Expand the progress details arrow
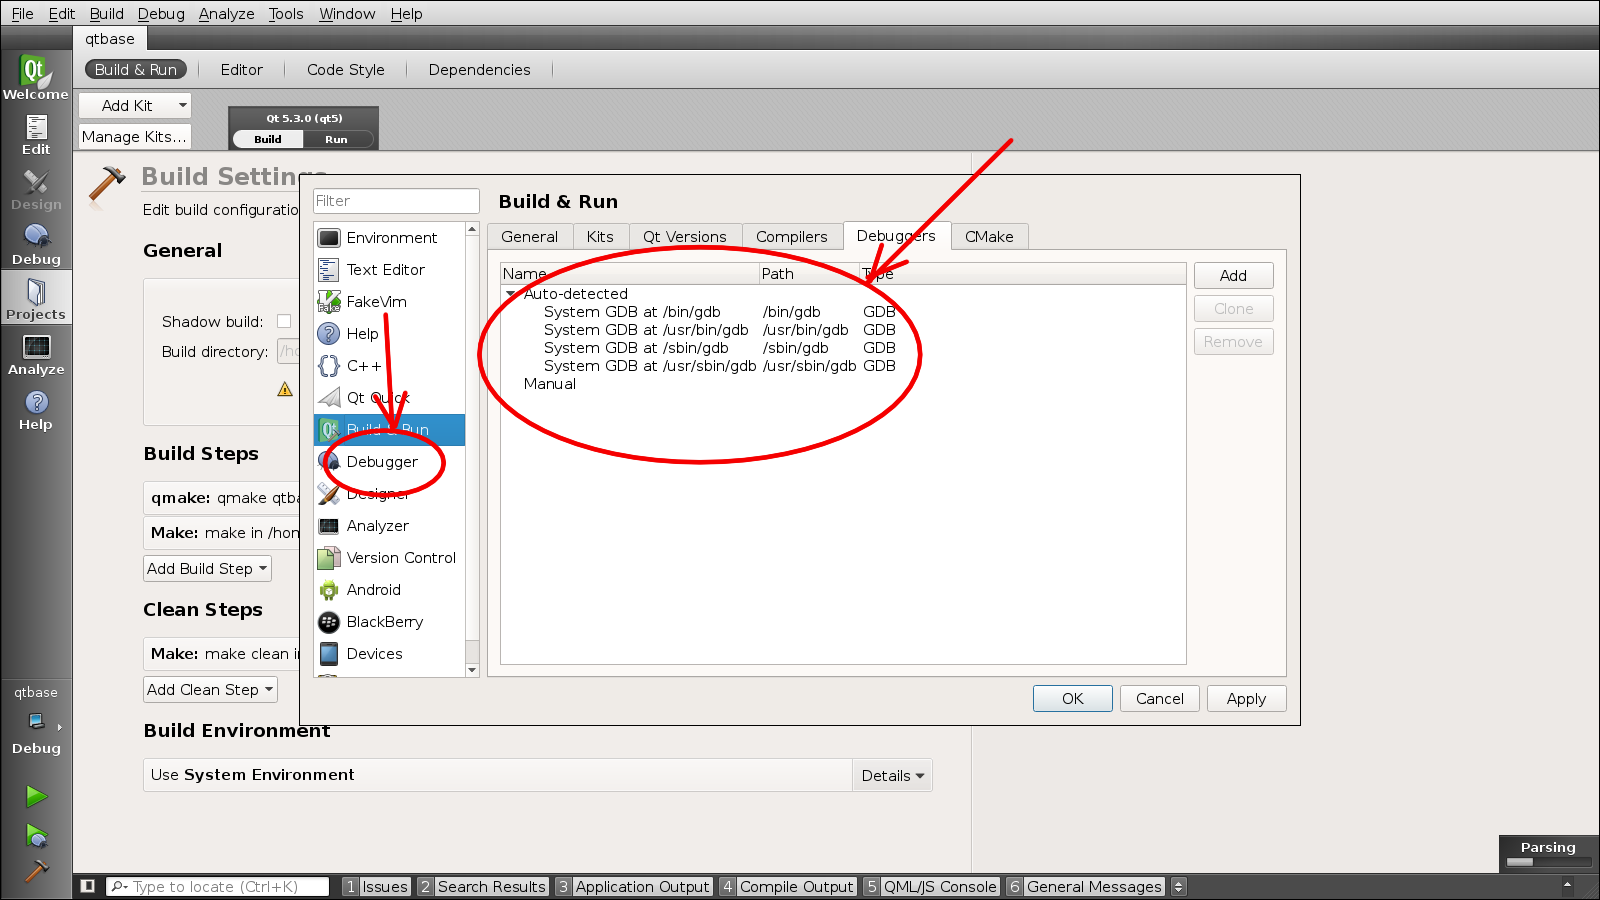 [1567, 885]
